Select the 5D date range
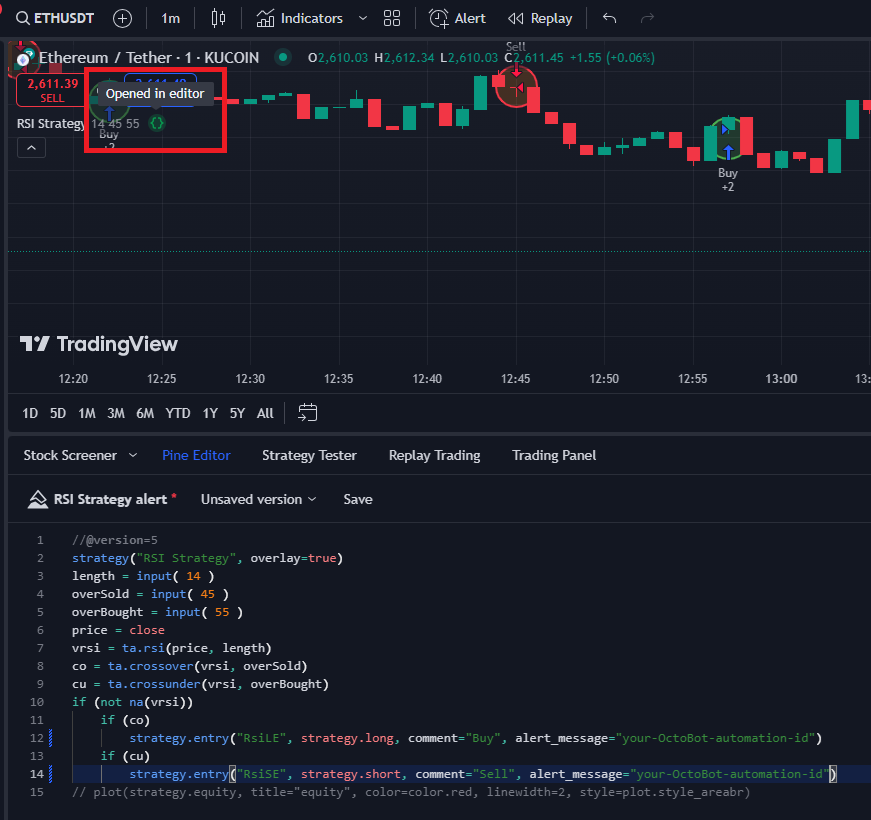The width and height of the screenshot is (871, 820). point(58,413)
